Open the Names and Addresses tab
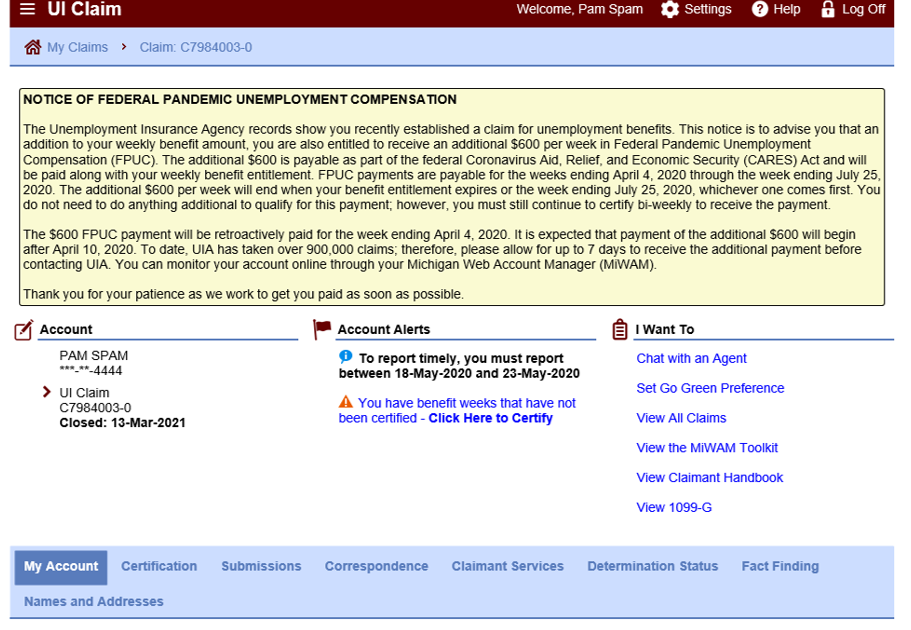The height and width of the screenshot is (630, 911). (x=94, y=602)
